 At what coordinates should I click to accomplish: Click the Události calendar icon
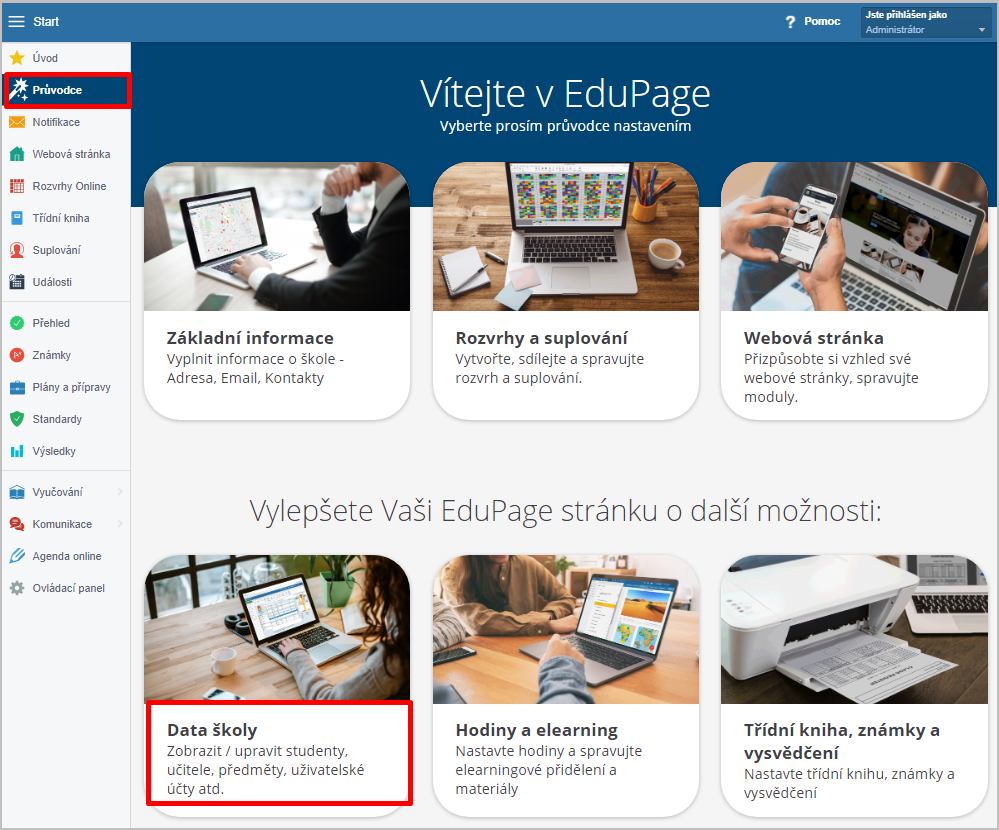click(x=17, y=282)
